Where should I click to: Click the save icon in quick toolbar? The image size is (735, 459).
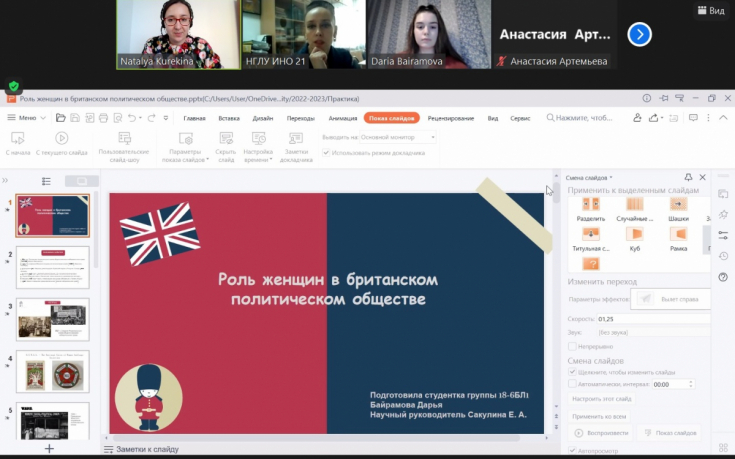tap(75, 118)
